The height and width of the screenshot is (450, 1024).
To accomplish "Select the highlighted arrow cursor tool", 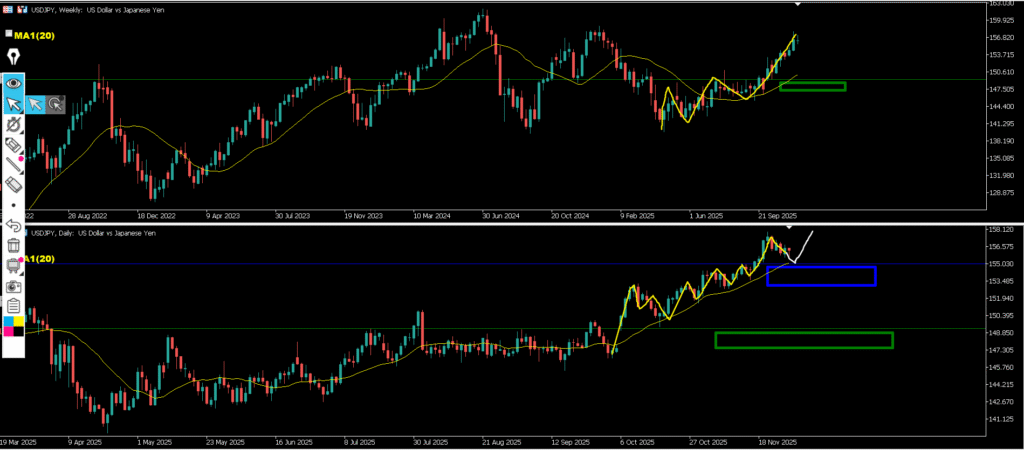I will [14, 103].
